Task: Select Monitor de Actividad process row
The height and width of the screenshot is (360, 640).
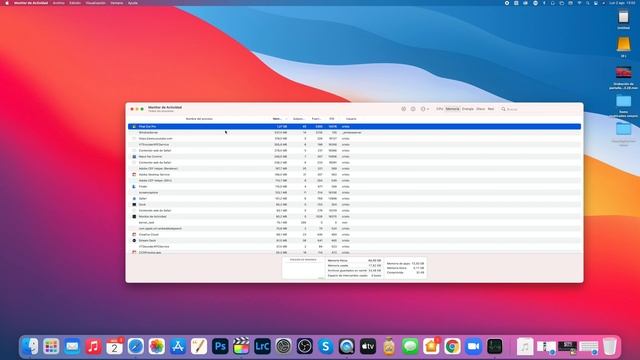Action: (x=354, y=216)
